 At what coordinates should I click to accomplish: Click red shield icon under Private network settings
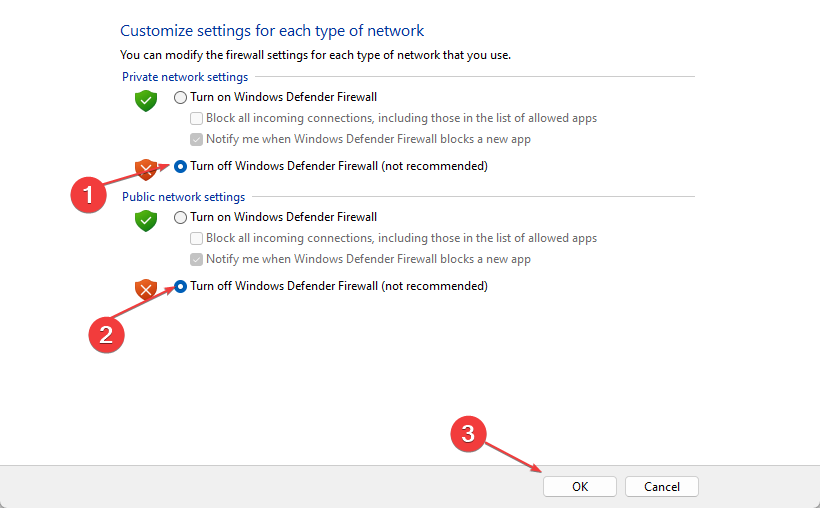coord(147,168)
